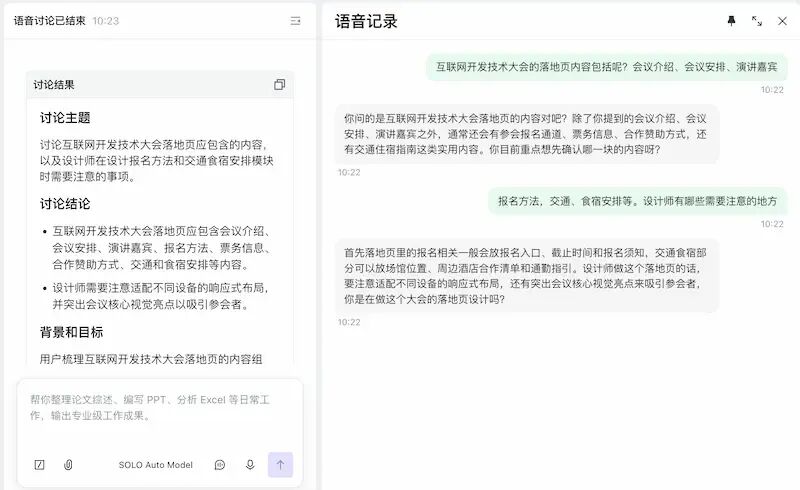This screenshot has width=800, height=490.
Task: Start voice input with the microphone icon
Action: click(250, 464)
